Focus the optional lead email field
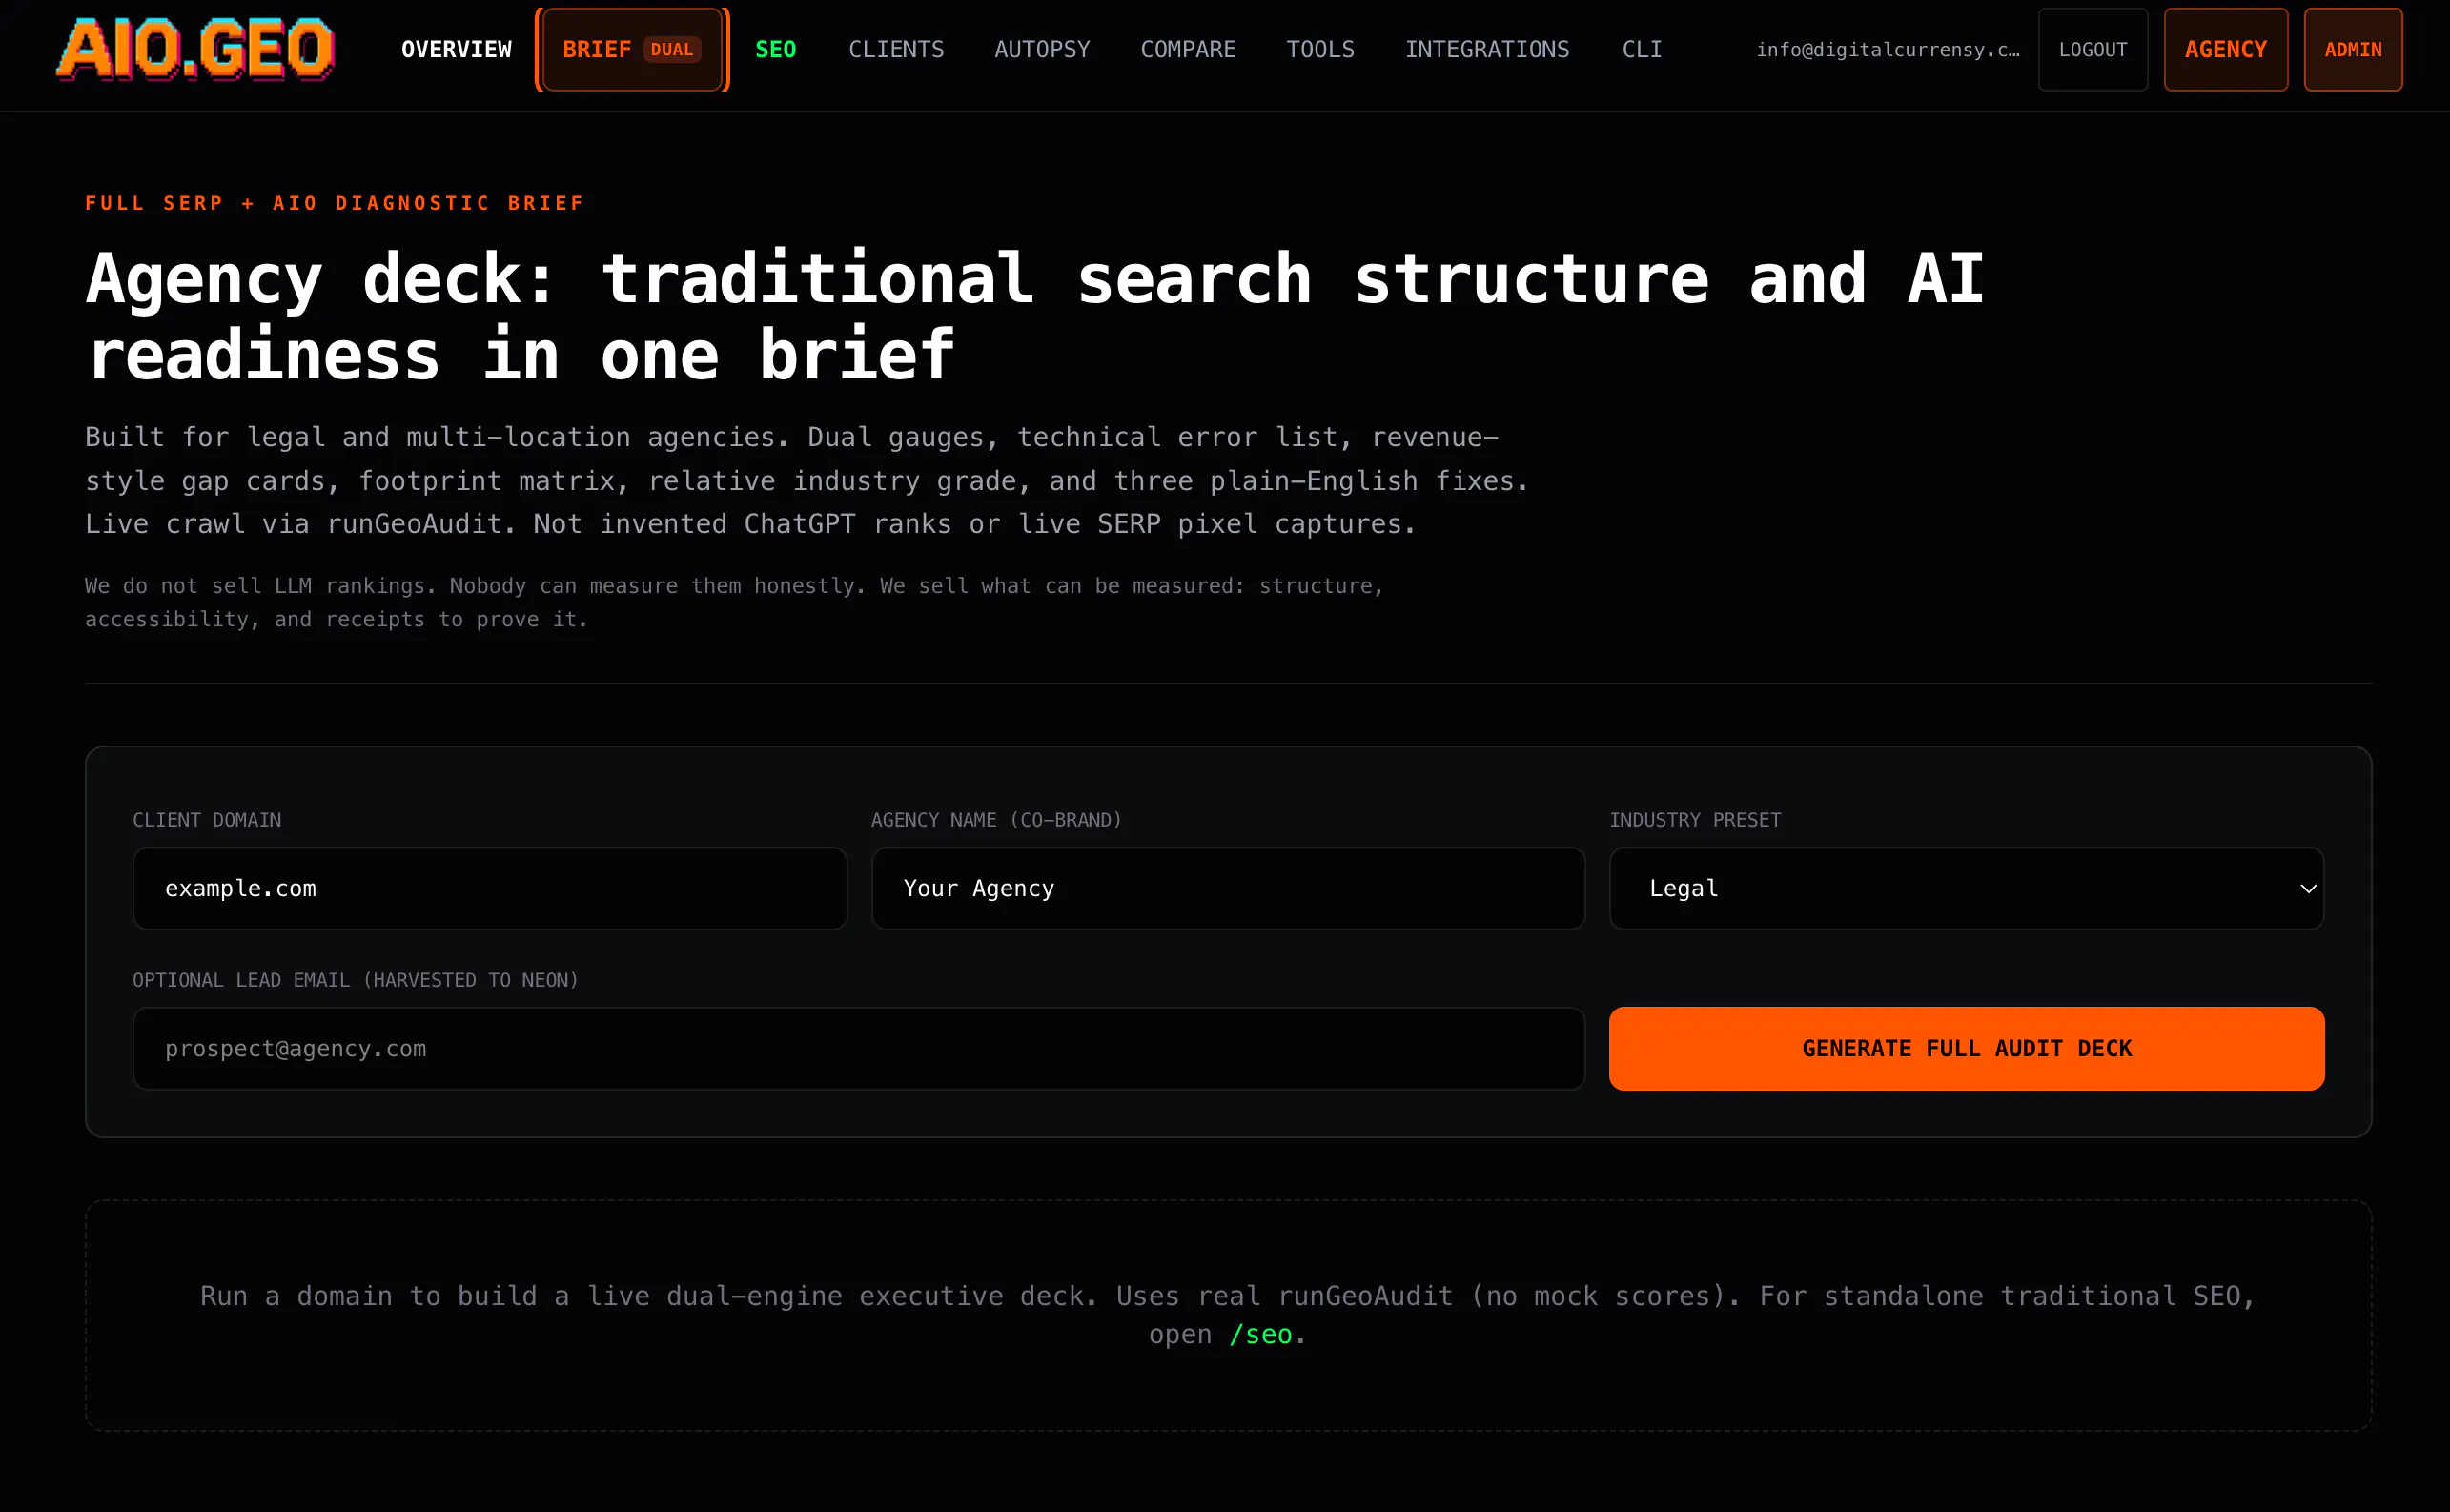The width and height of the screenshot is (2450, 1512). point(859,1048)
